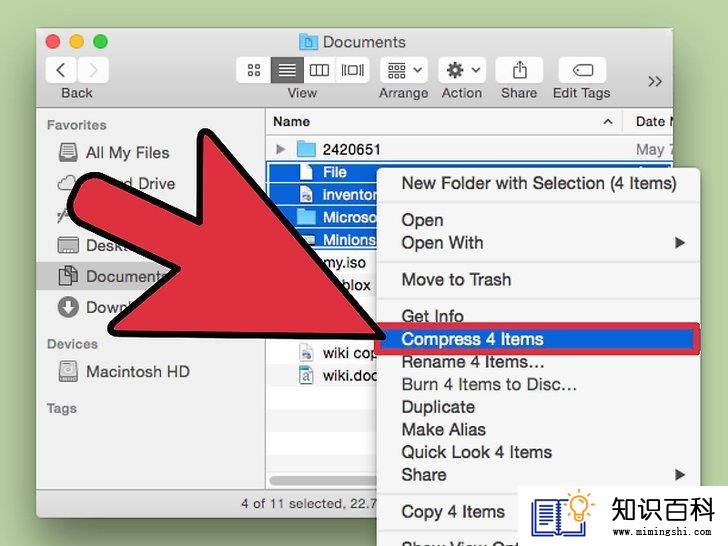728x546 pixels.
Task: Choose Make Alias
Action: pyautogui.click(x=539, y=429)
